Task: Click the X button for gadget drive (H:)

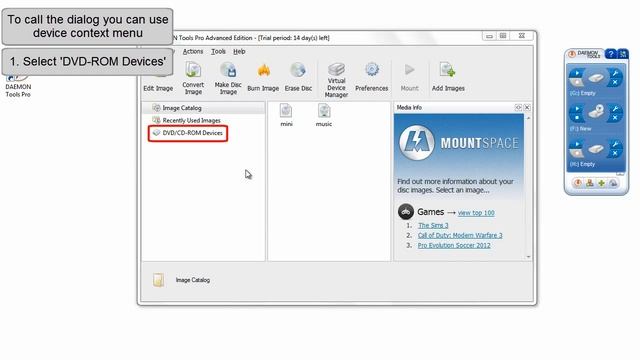Action: (615, 153)
